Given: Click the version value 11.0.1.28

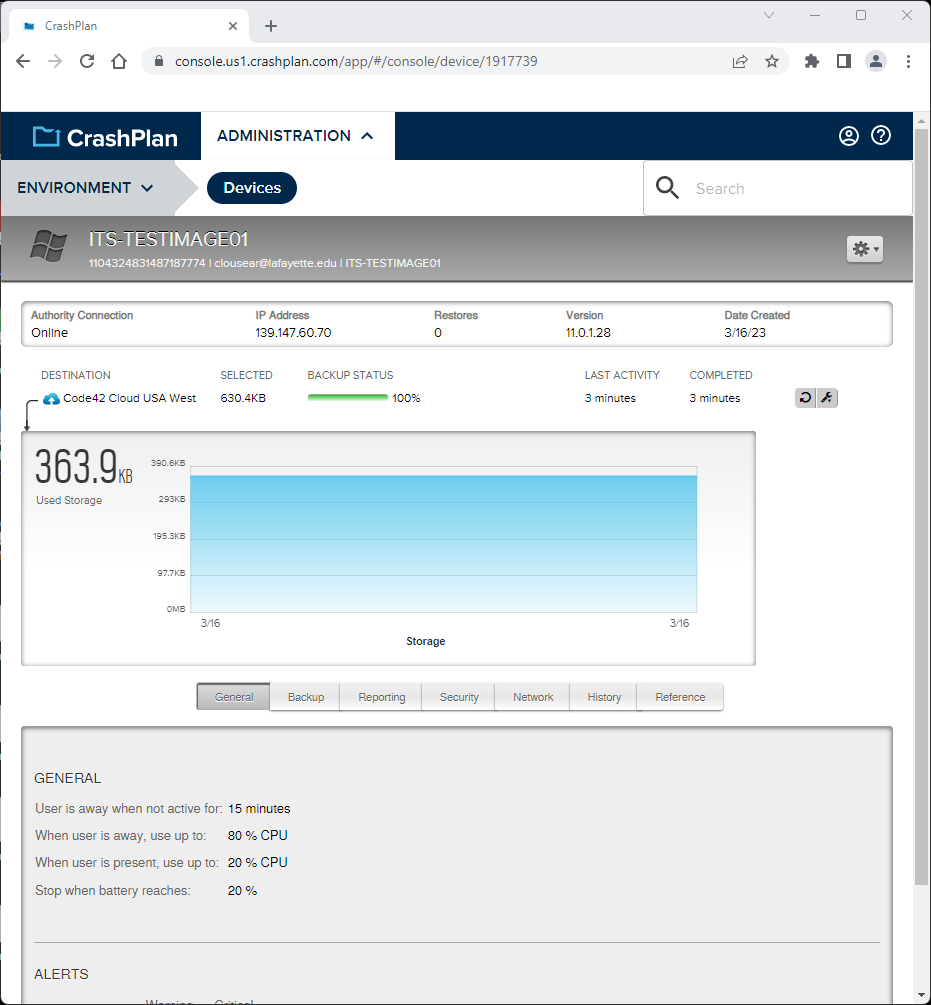Looking at the screenshot, I should pyautogui.click(x=588, y=333).
